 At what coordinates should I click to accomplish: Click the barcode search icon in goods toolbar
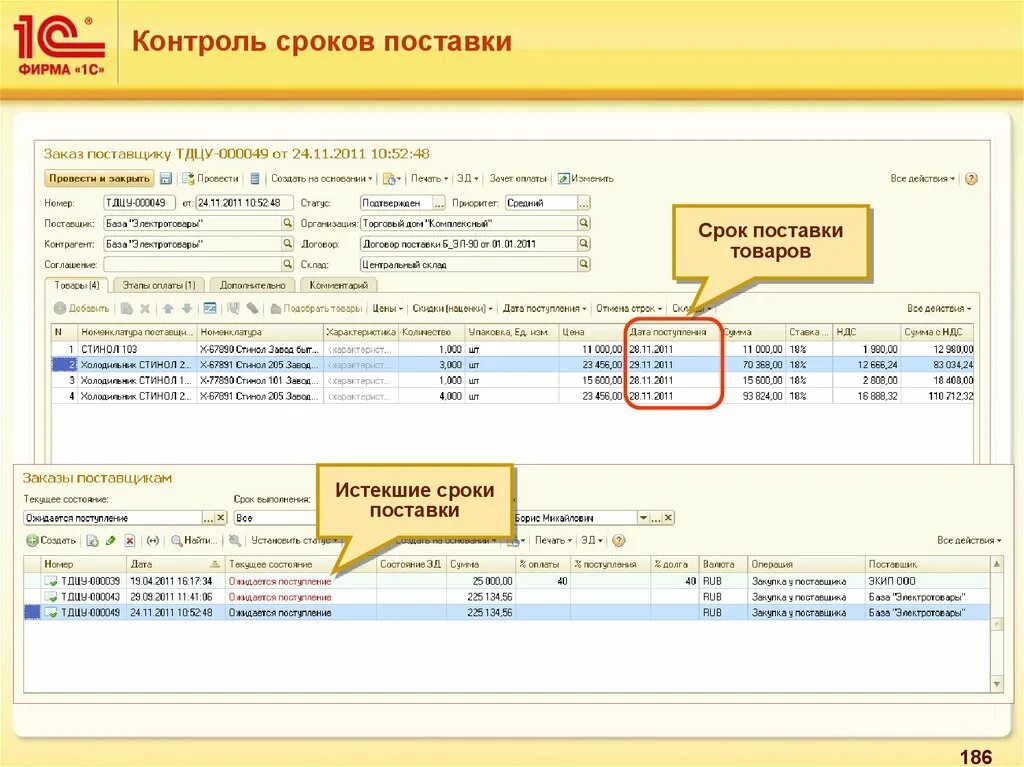(x=233, y=308)
